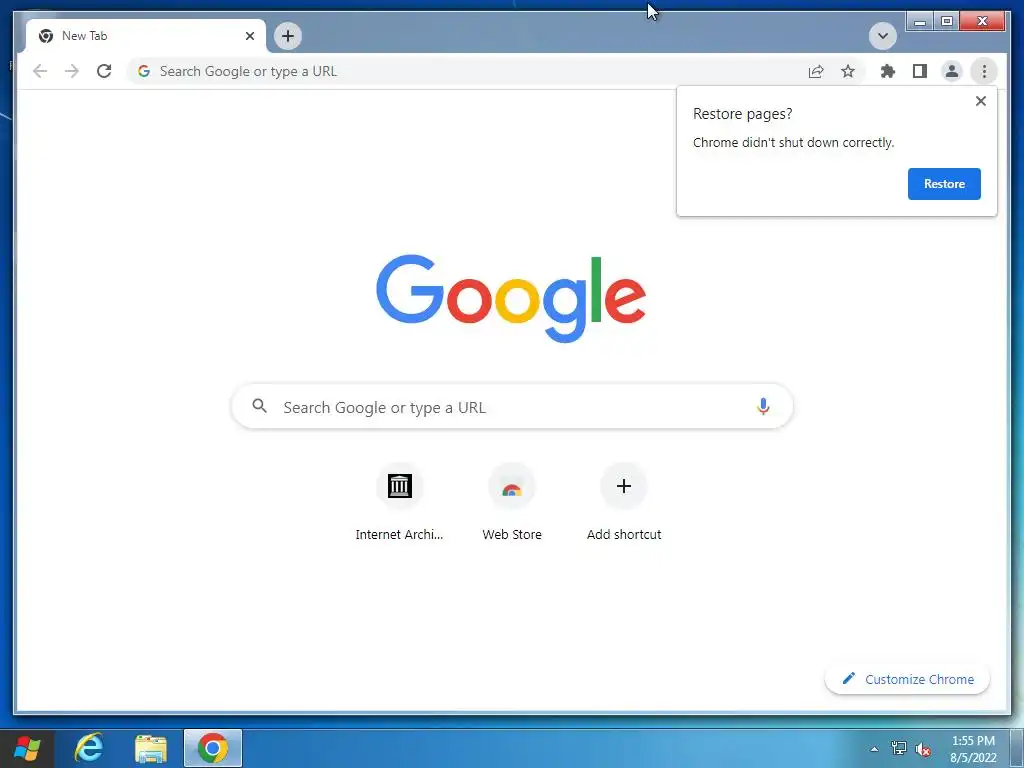Open the Extensions puzzle icon
1024x768 pixels.
888,71
